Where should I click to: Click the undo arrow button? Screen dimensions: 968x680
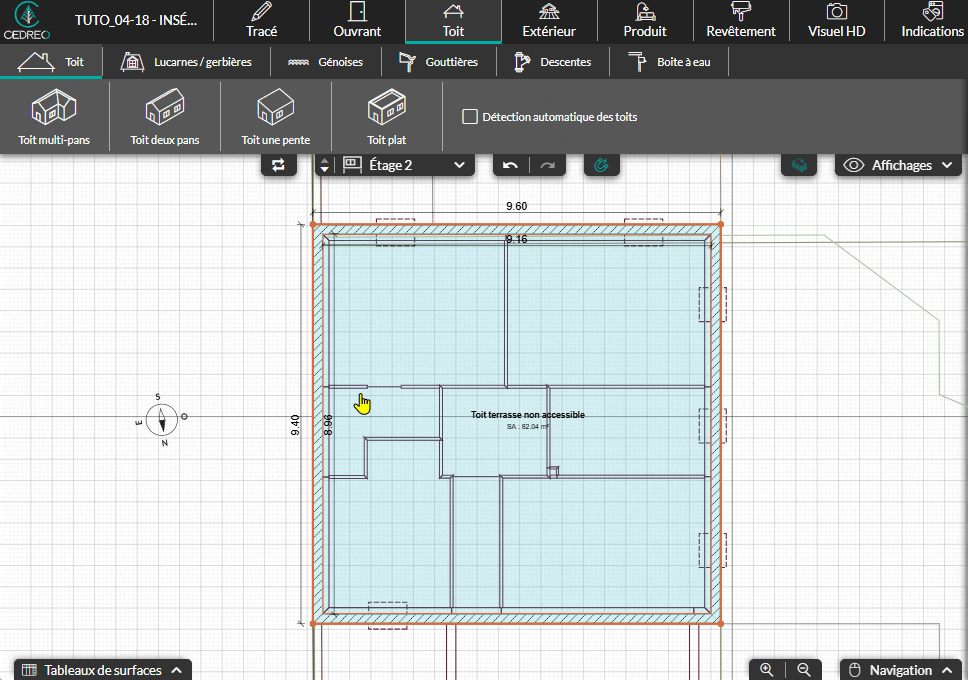click(x=511, y=165)
